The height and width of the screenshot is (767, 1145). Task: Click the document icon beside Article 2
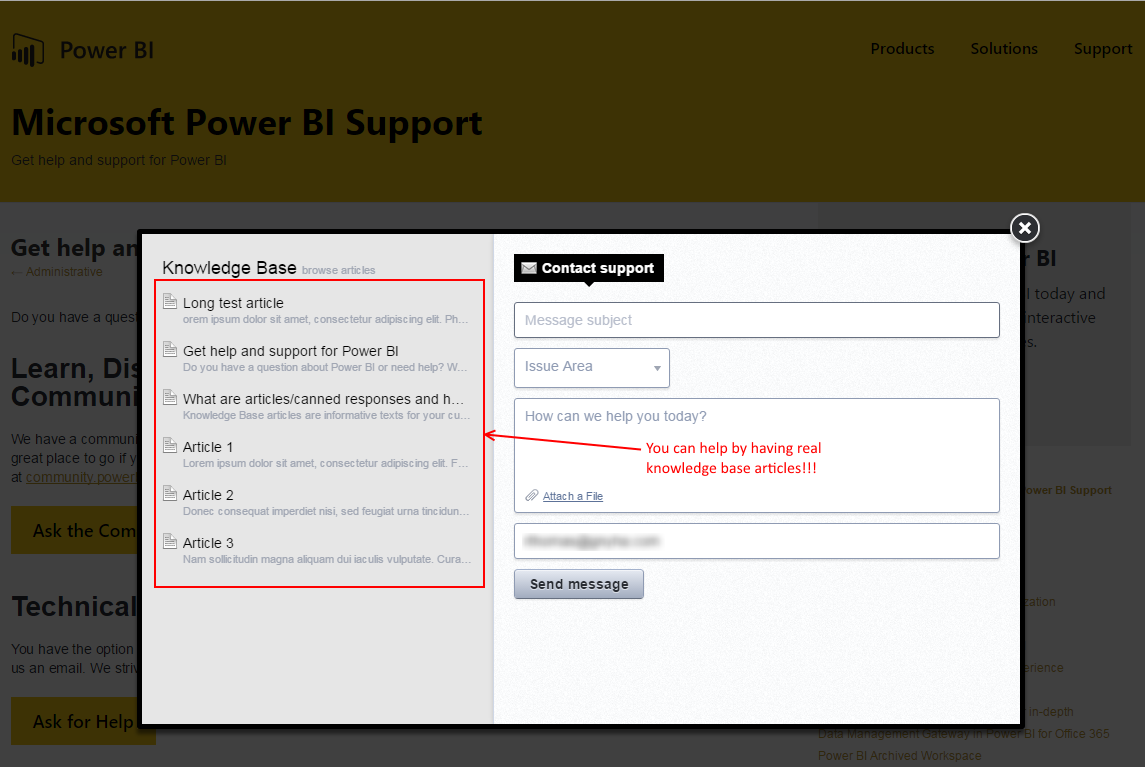[170, 493]
